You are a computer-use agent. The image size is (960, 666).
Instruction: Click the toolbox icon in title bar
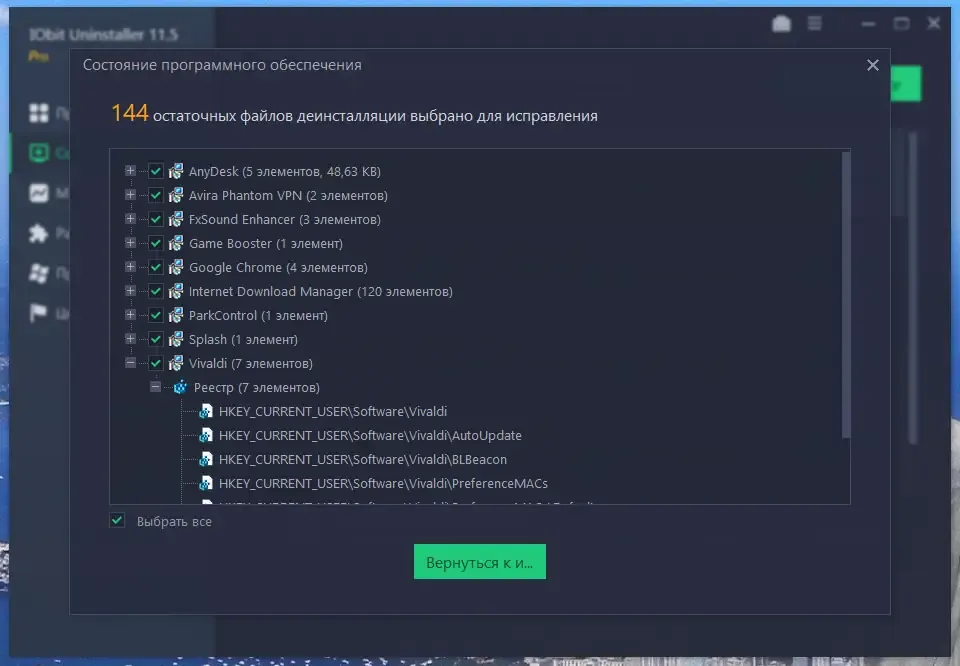(782, 23)
